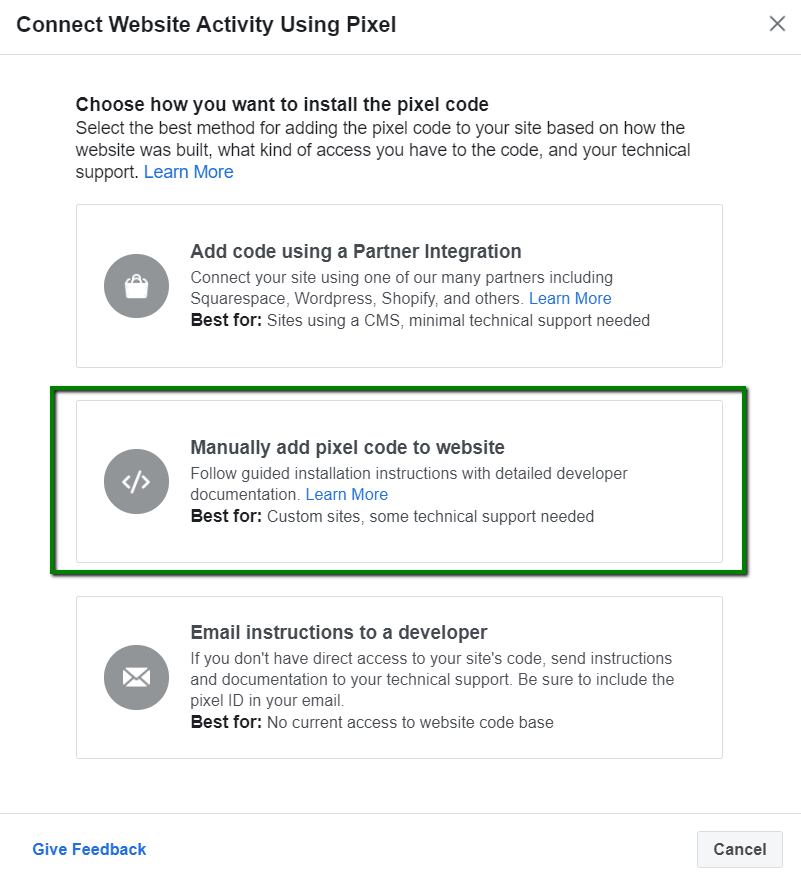Pick 'Email instructions to a developer' title
801x880 pixels.
(339, 632)
